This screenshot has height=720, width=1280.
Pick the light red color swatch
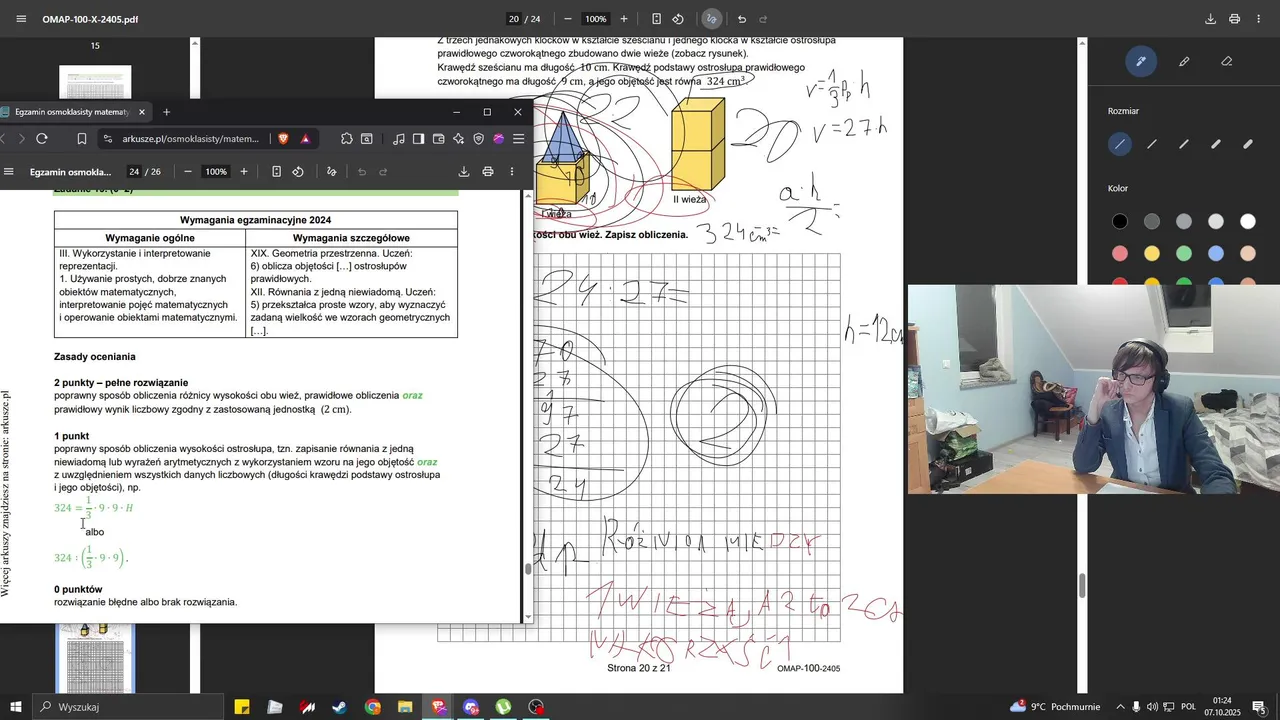[x=1120, y=253]
